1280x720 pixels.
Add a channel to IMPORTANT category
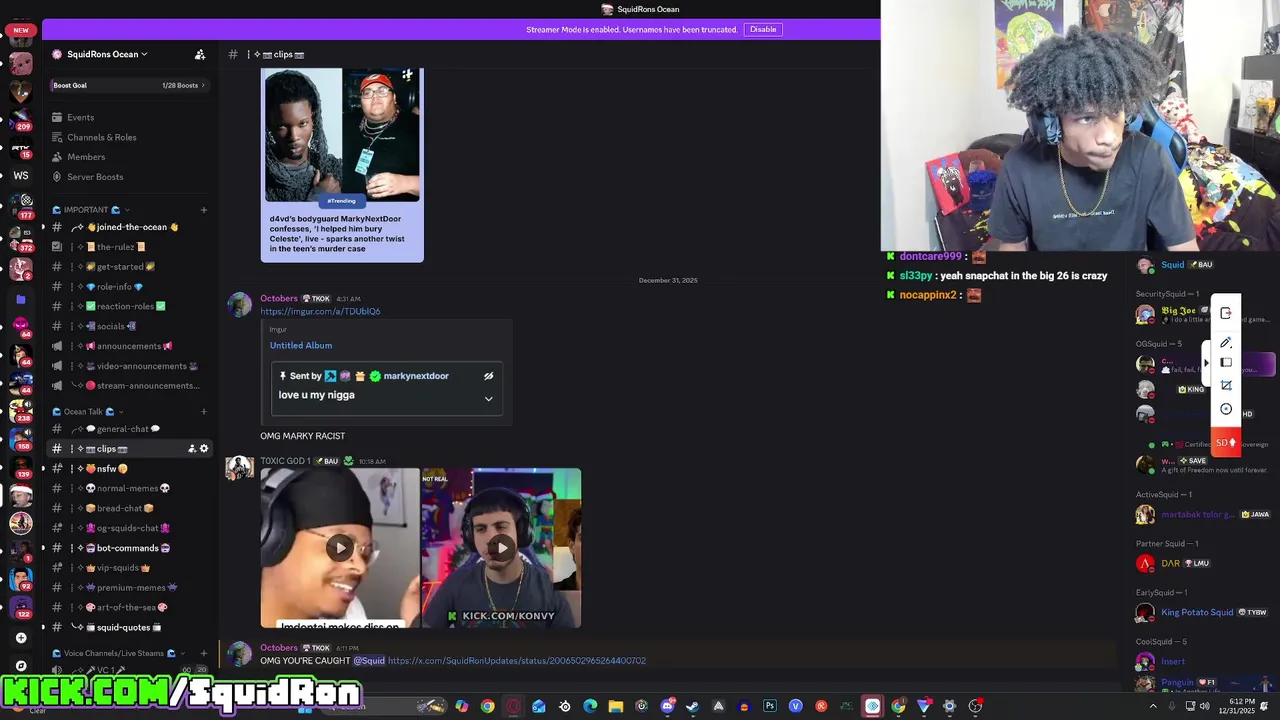203,210
